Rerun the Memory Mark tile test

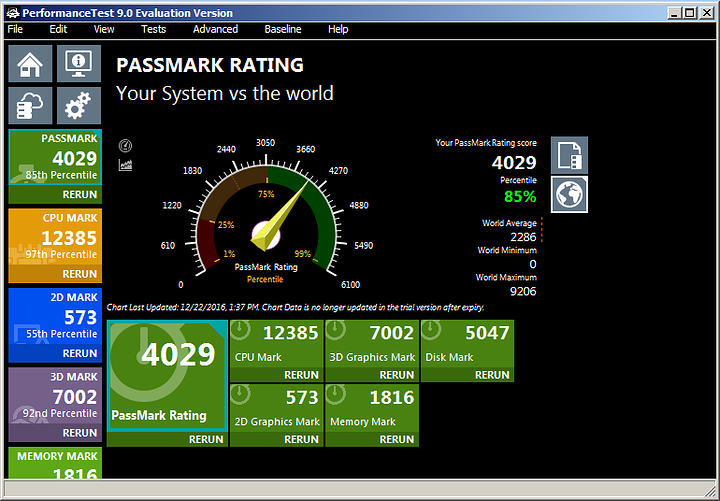tap(397, 439)
